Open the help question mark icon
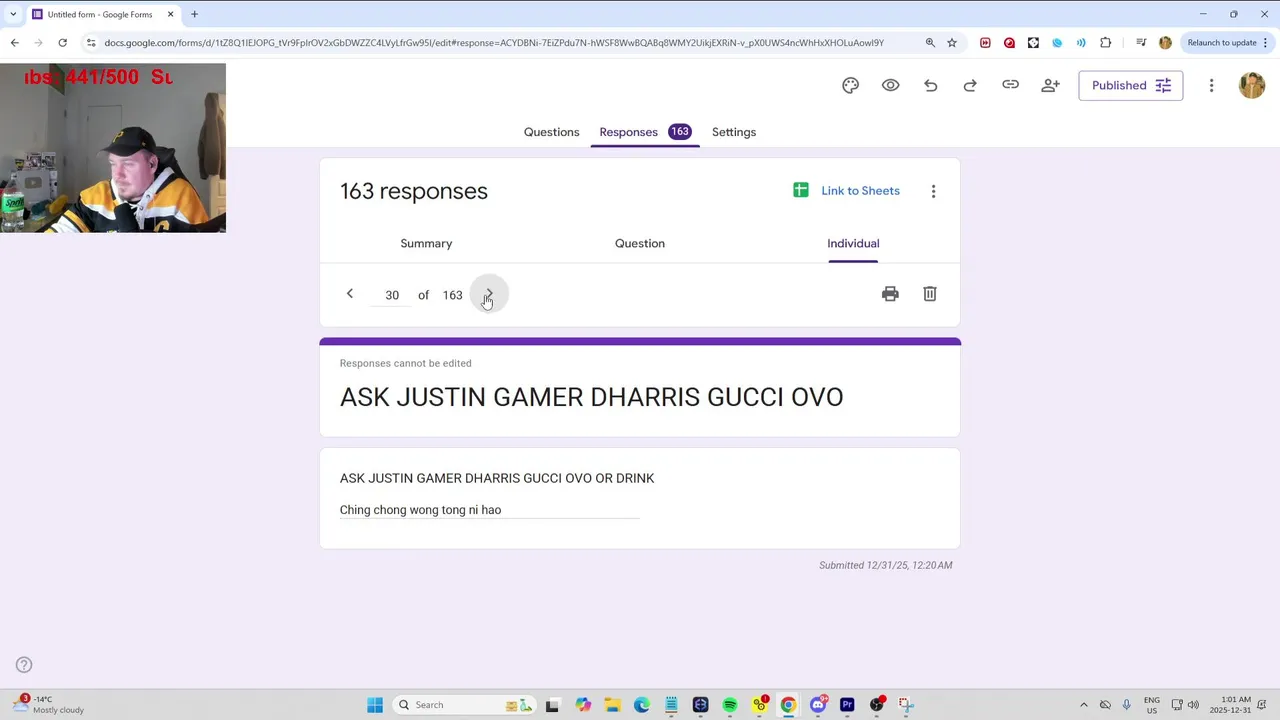 click(24, 665)
